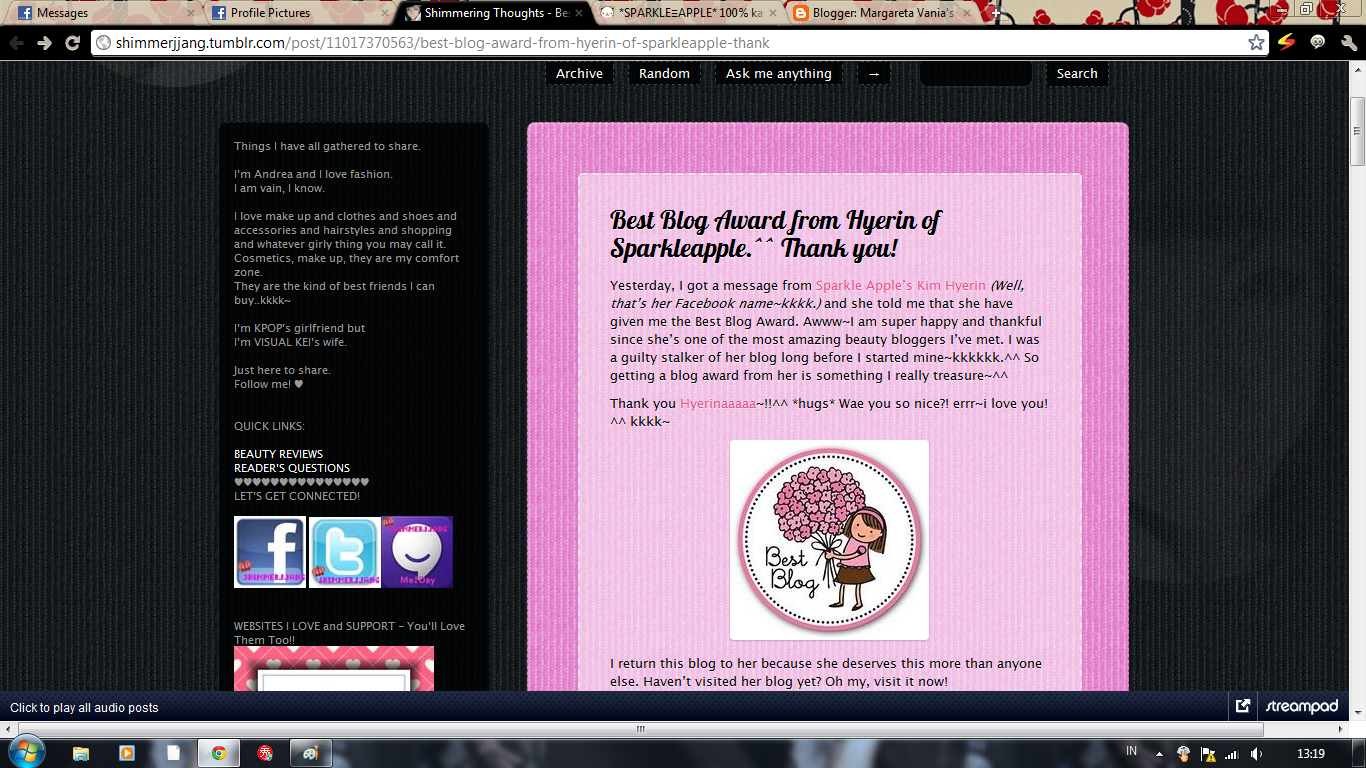Open Chrome's wrench settings icon
Screen dimensions: 1366x768
(1351, 43)
